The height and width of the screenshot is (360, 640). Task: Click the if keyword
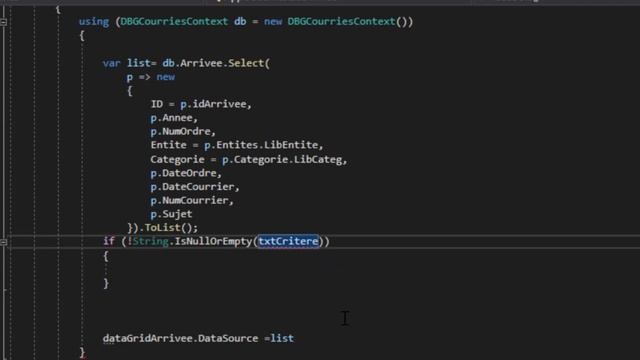109,241
